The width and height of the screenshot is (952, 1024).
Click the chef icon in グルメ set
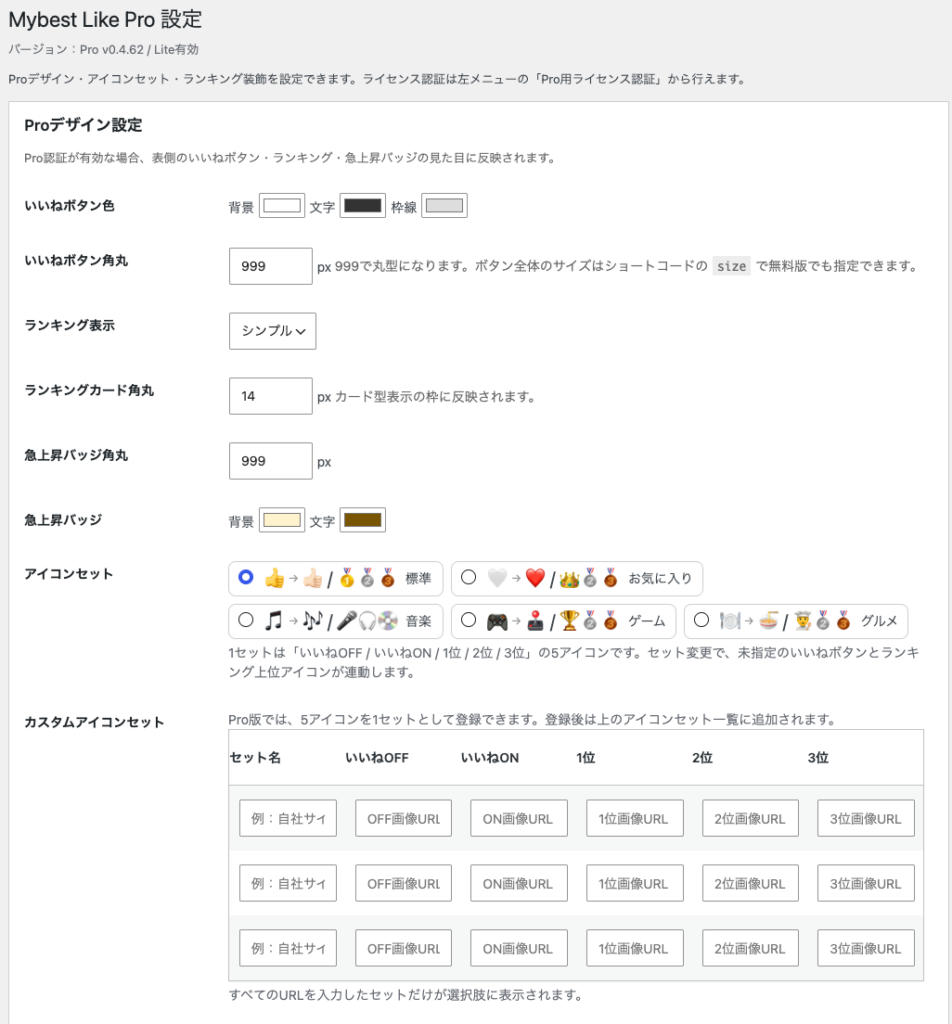click(802, 621)
